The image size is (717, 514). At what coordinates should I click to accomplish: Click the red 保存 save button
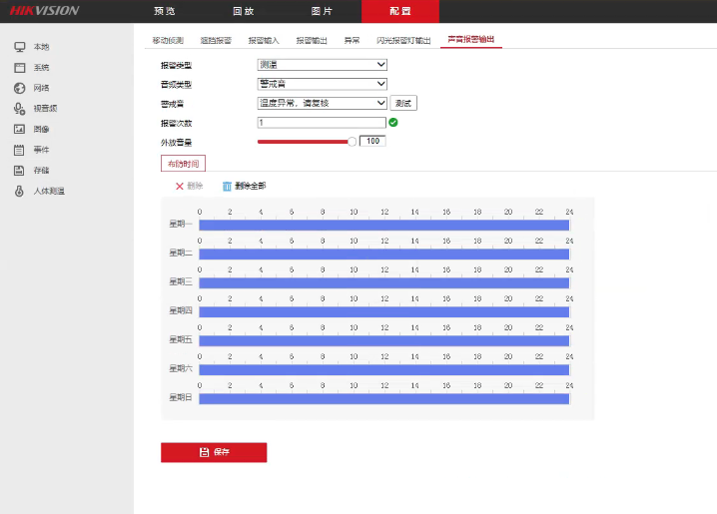(x=214, y=452)
